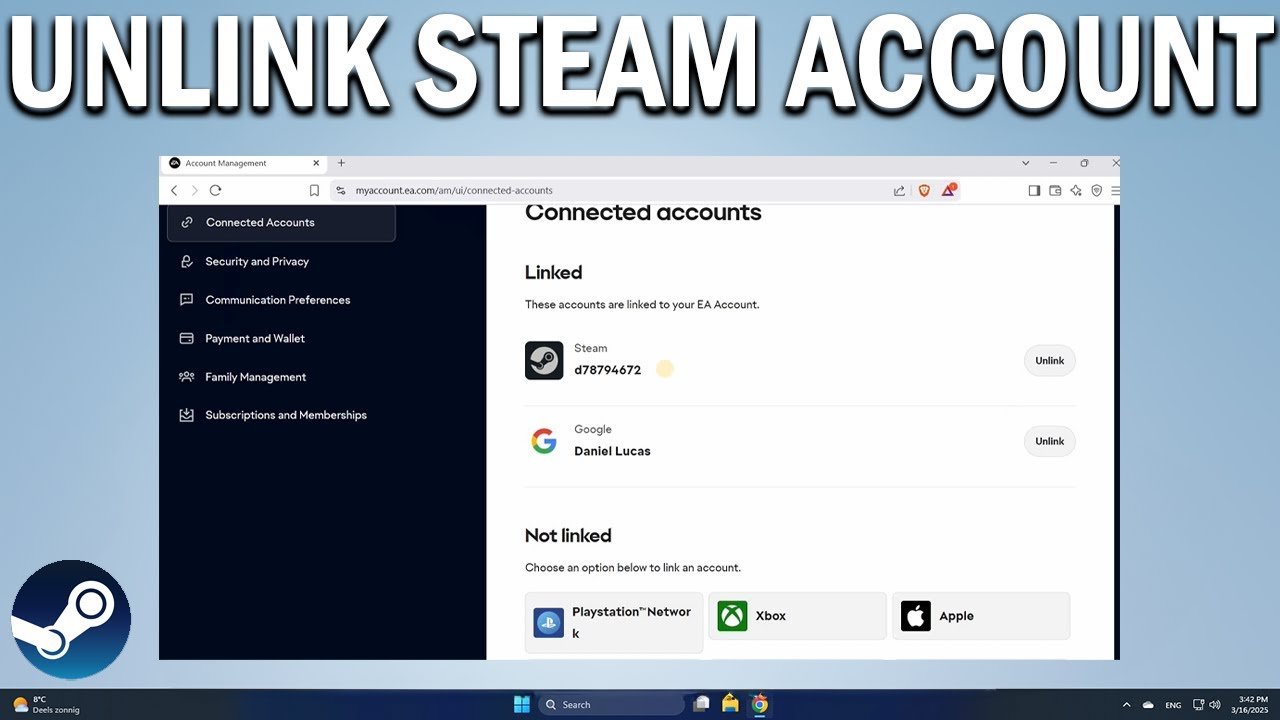Screen dimensions: 1280x720
Task: Open the Leo AI sparkle icon
Action: [1076, 190]
